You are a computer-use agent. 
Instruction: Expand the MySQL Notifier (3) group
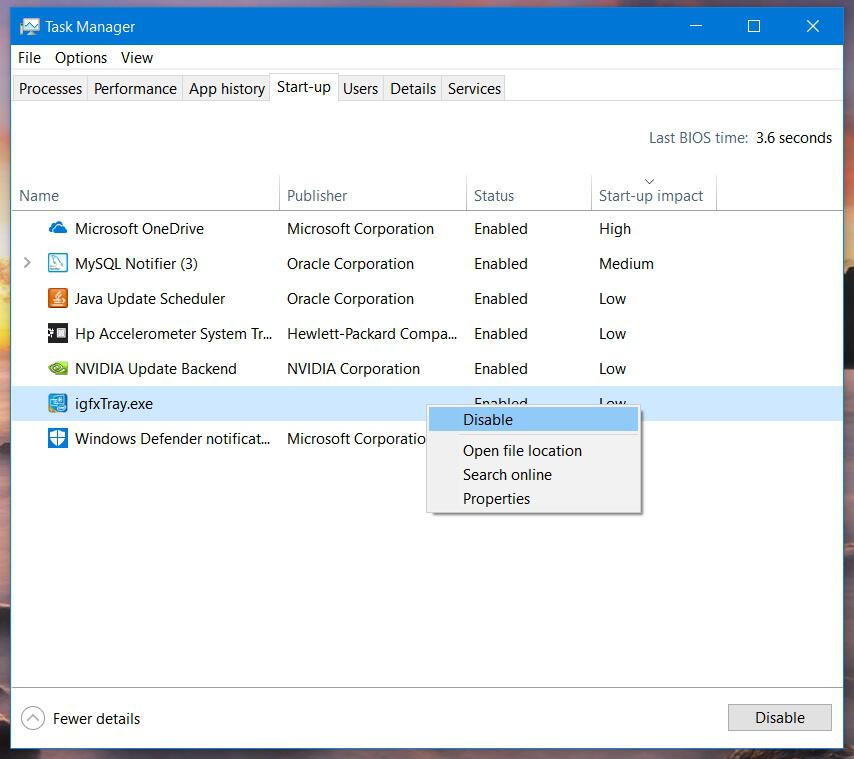pos(27,263)
